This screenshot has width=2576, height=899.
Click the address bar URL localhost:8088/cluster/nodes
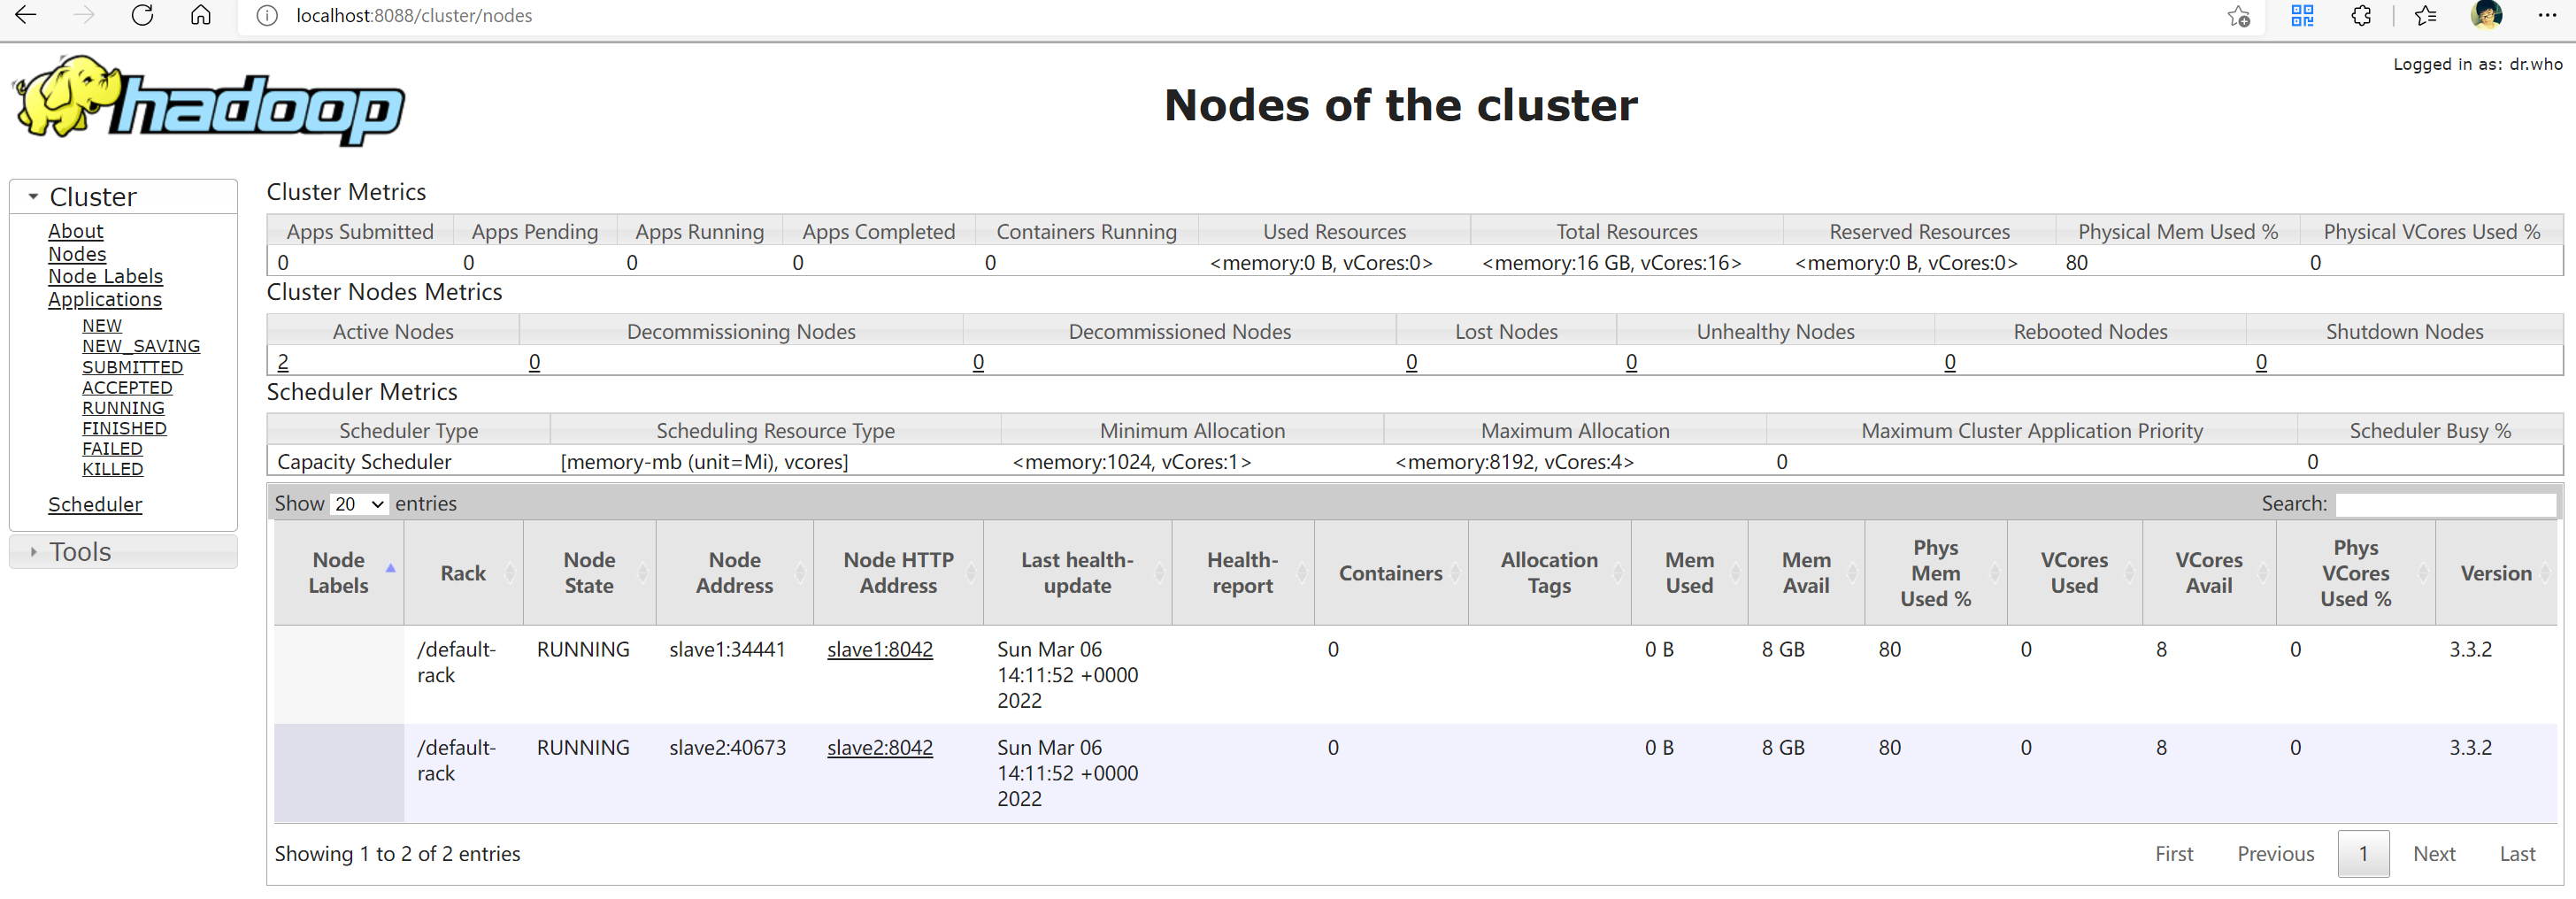[x=414, y=16]
